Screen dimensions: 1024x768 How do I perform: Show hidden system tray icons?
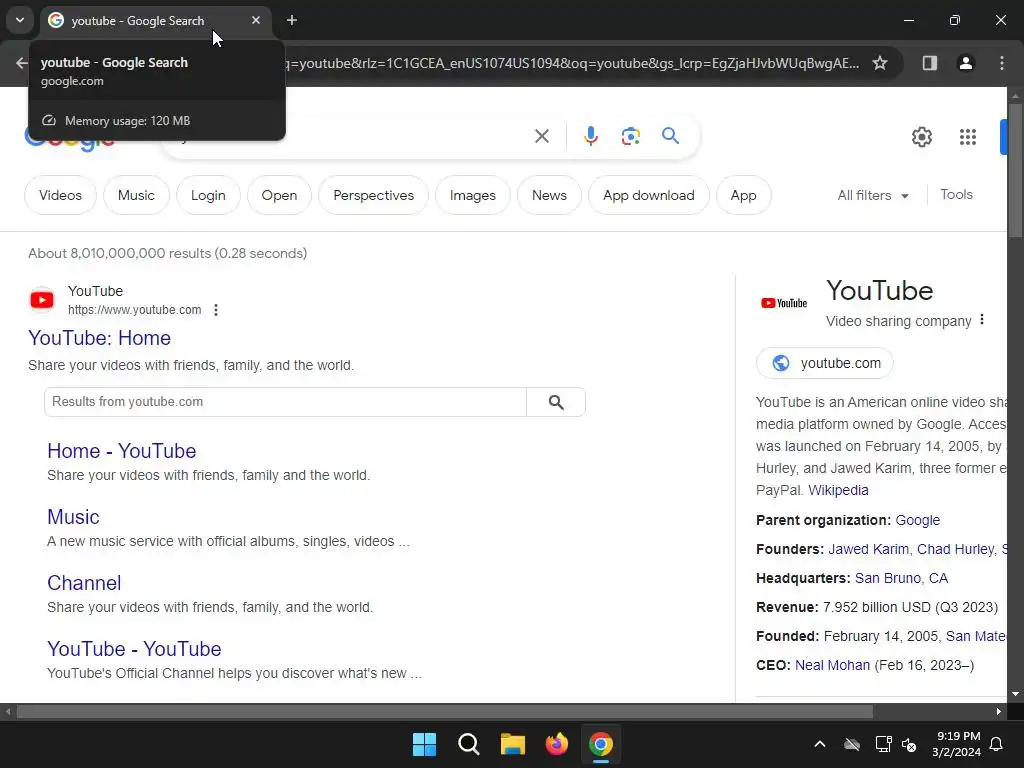click(x=820, y=744)
